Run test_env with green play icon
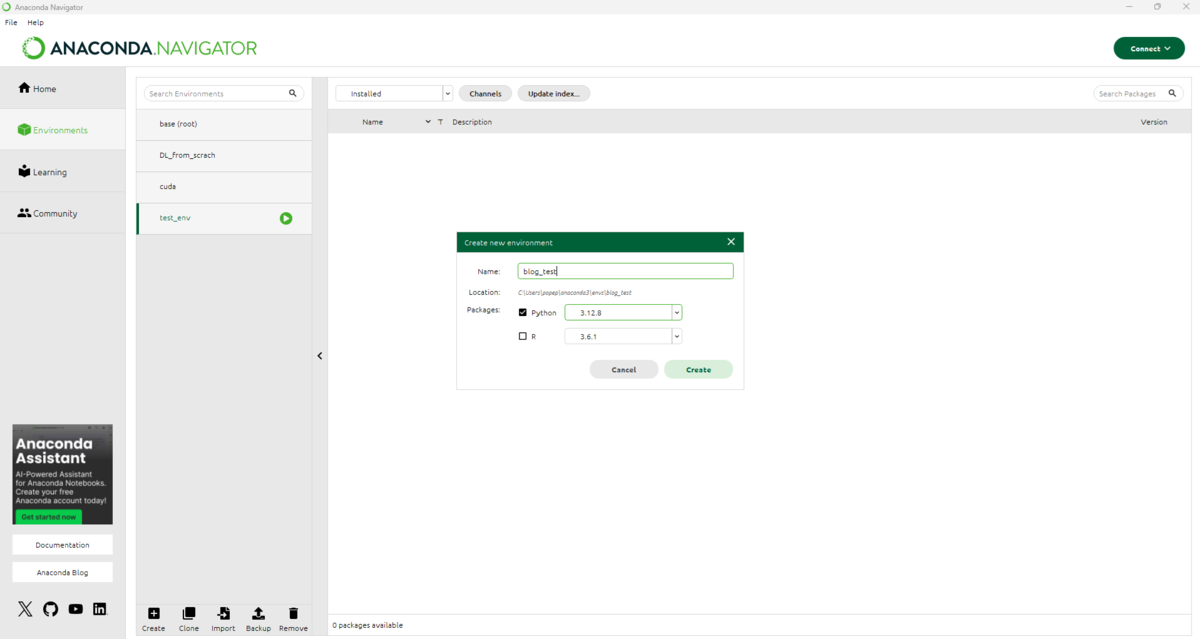1200x639 pixels. point(286,218)
